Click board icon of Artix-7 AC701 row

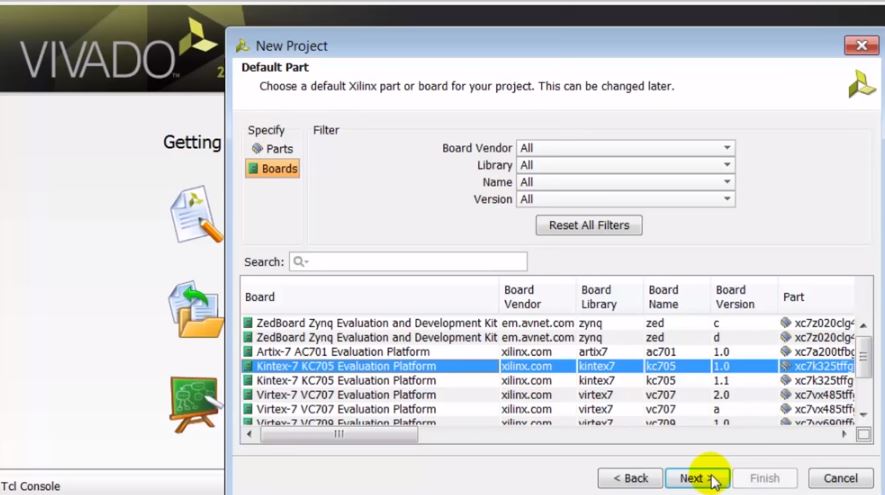coord(248,352)
